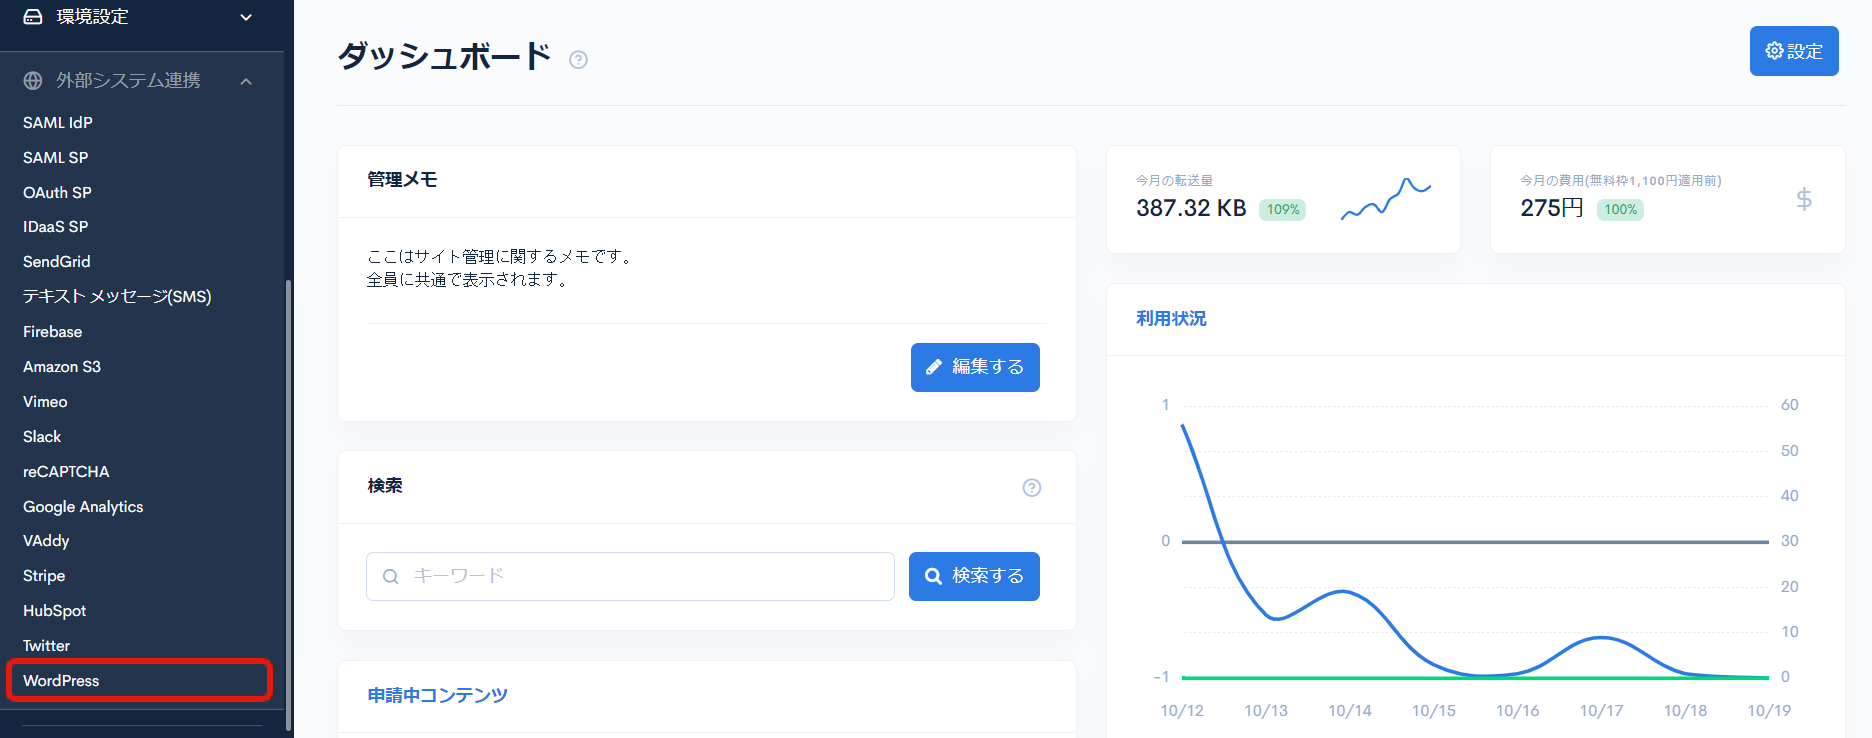Expand the 環境設定 chevron
The width and height of the screenshot is (1872, 738).
click(x=246, y=17)
